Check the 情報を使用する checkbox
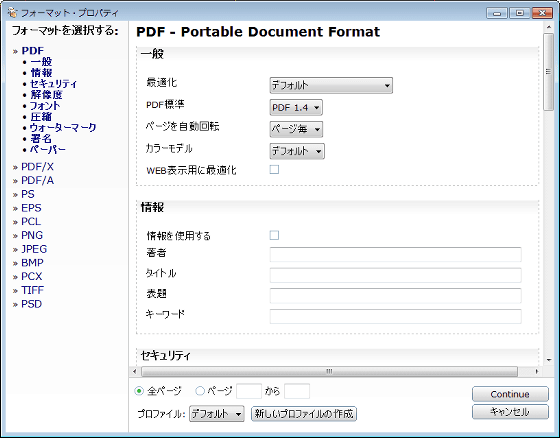Screen dimensions: 560x438 tap(274, 235)
